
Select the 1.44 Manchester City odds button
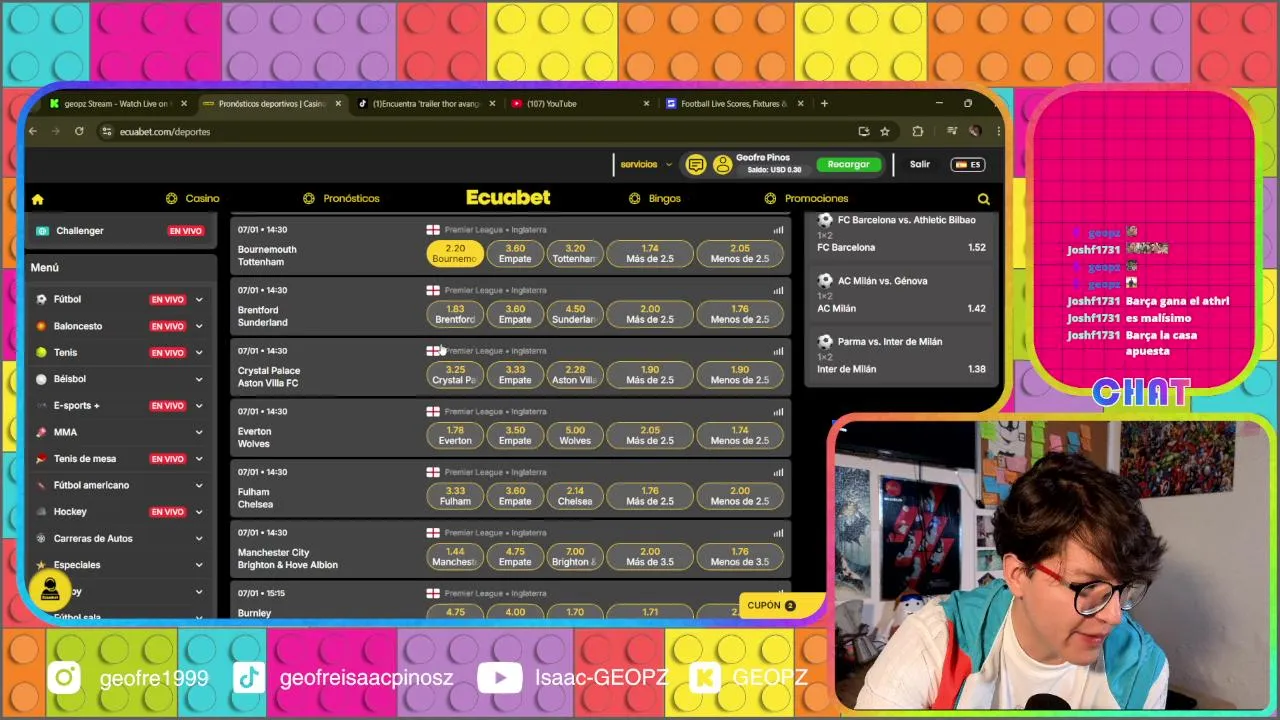455,557
